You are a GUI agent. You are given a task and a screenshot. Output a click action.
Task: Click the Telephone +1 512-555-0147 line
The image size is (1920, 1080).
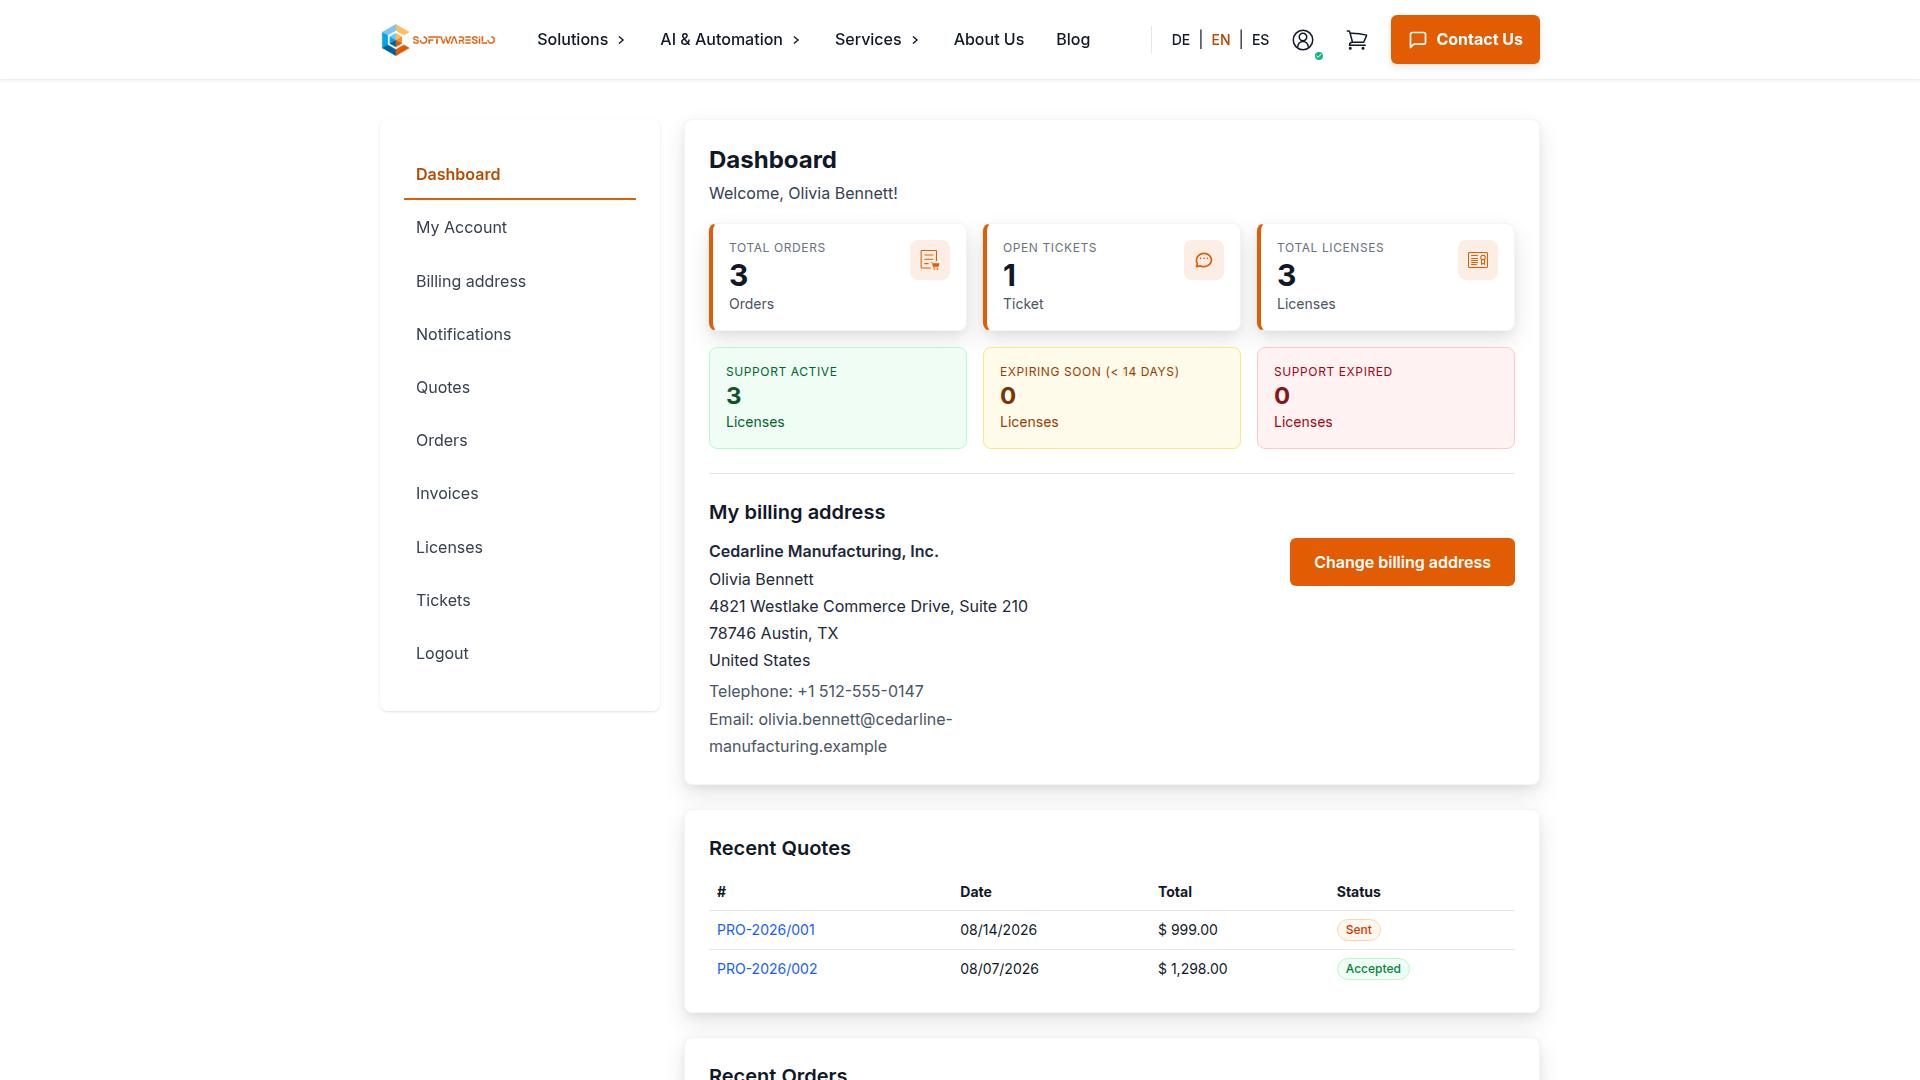point(816,691)
